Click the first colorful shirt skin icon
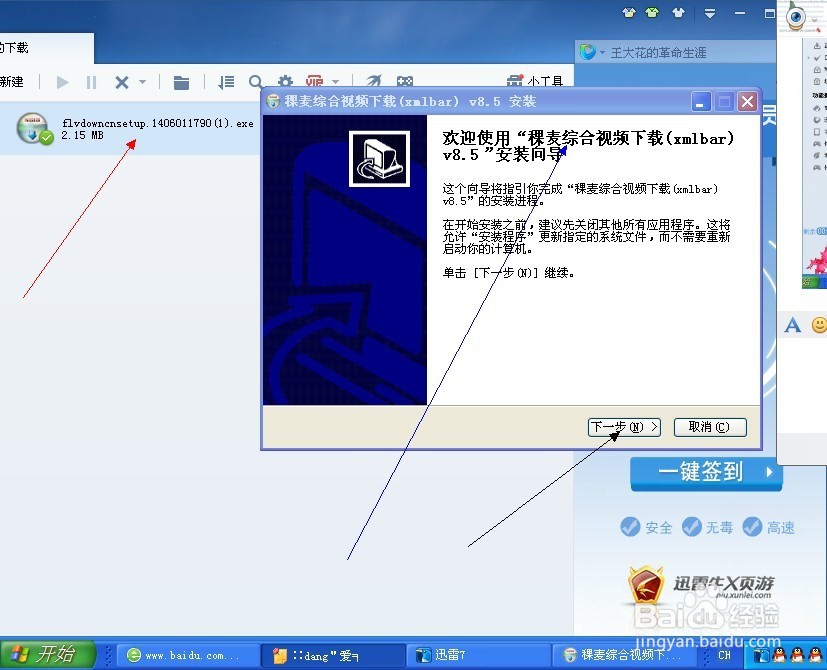The height and width of the screenshot is (670, 827). tap(629, 13)
